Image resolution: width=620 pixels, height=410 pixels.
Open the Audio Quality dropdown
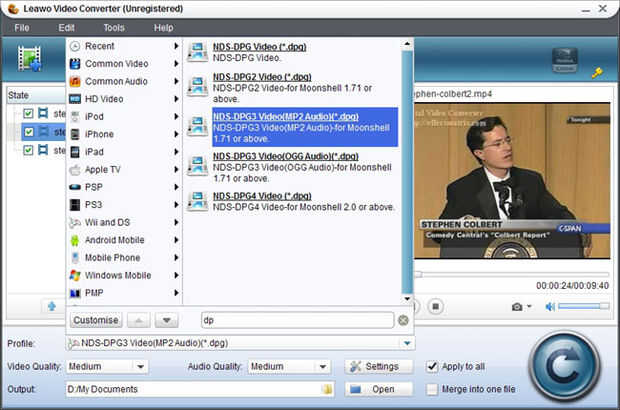pos(289,367)
